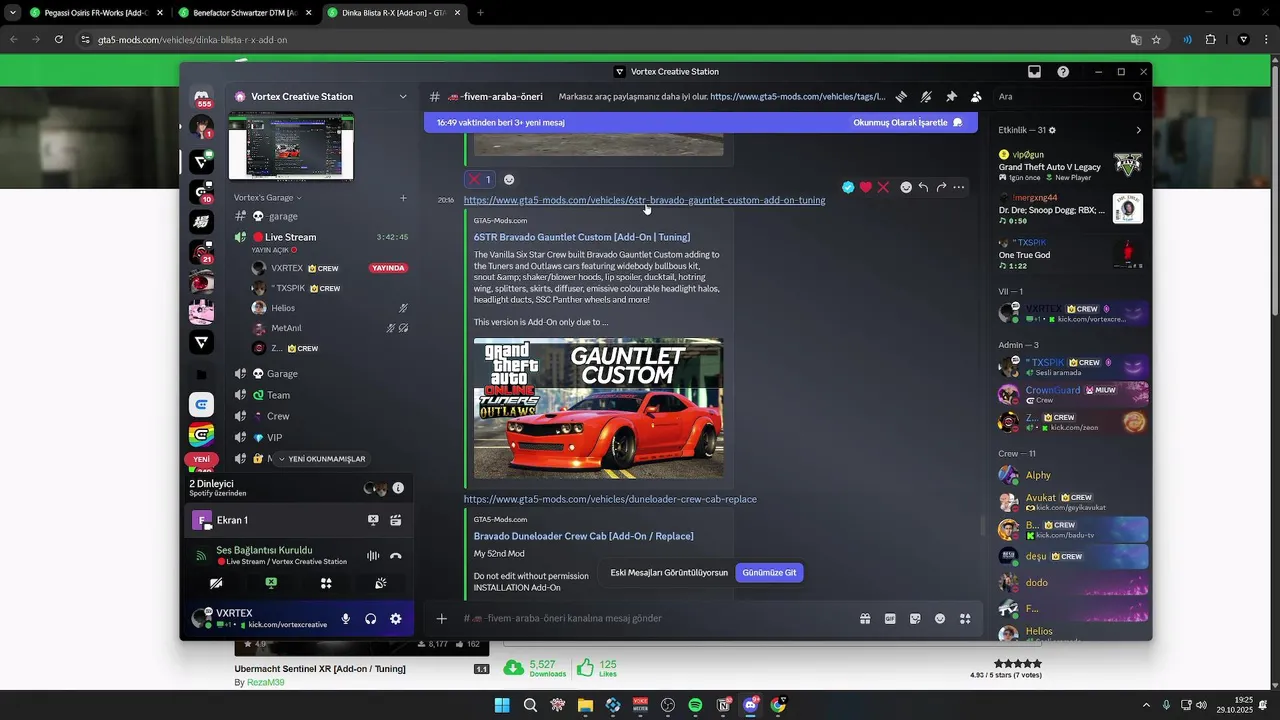Open GIF picker in message bar
The height and width of the screenshot is (720, 1280).
(x=890, y=619)
